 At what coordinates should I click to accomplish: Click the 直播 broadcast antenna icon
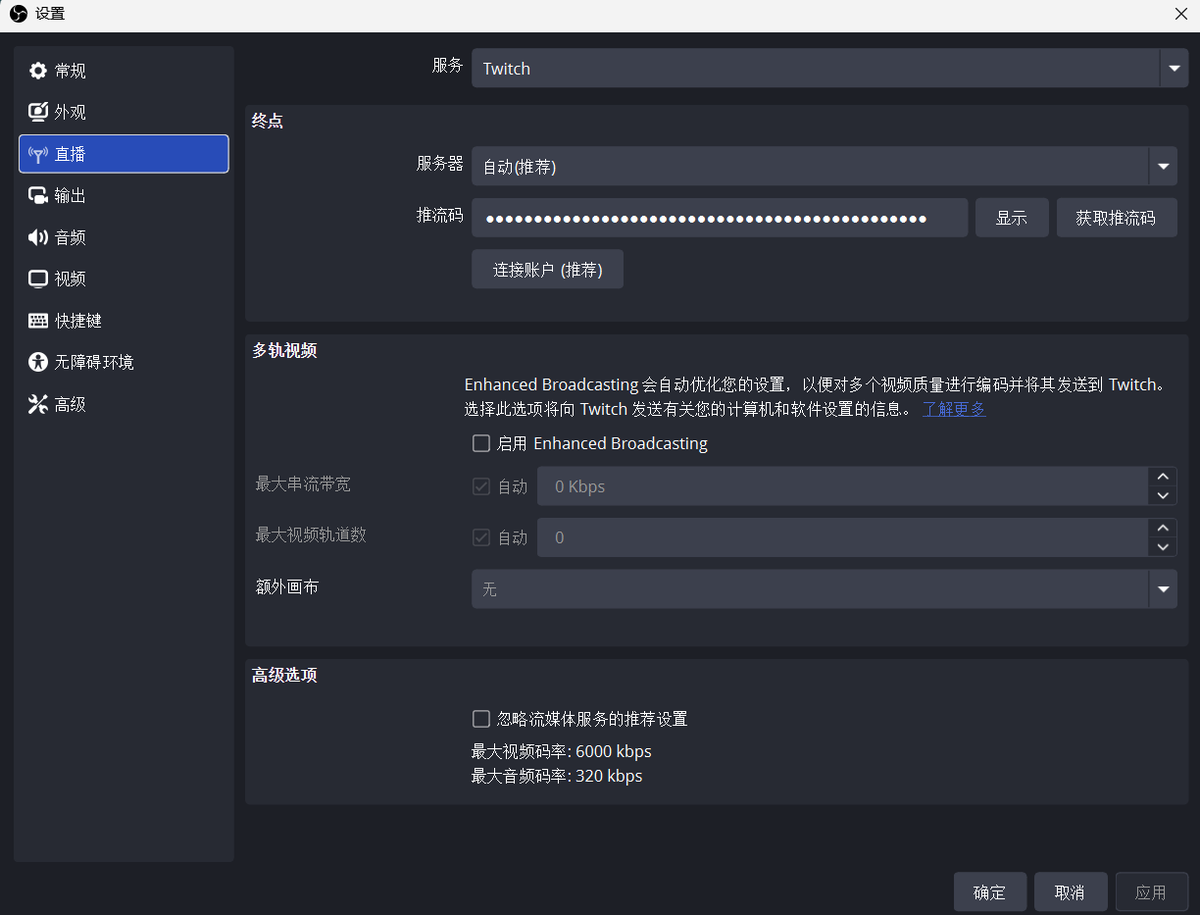pyautogui.click(x=37, y=153)
